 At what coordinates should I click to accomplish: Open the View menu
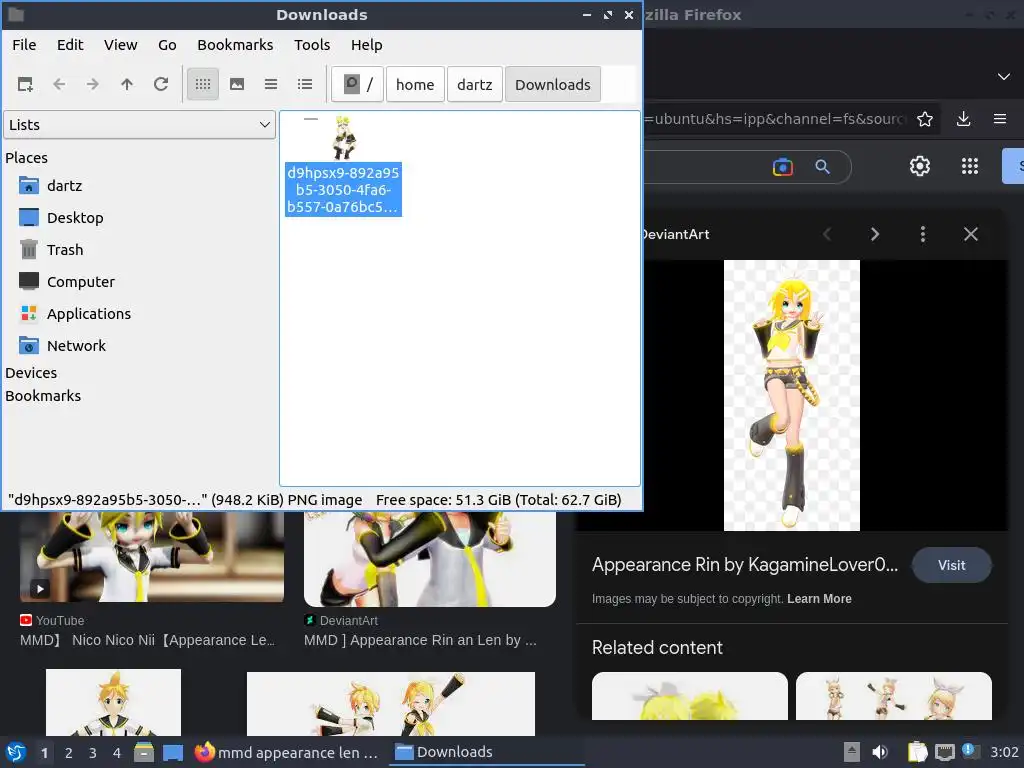pyautogui.click(x=121, y=45)
